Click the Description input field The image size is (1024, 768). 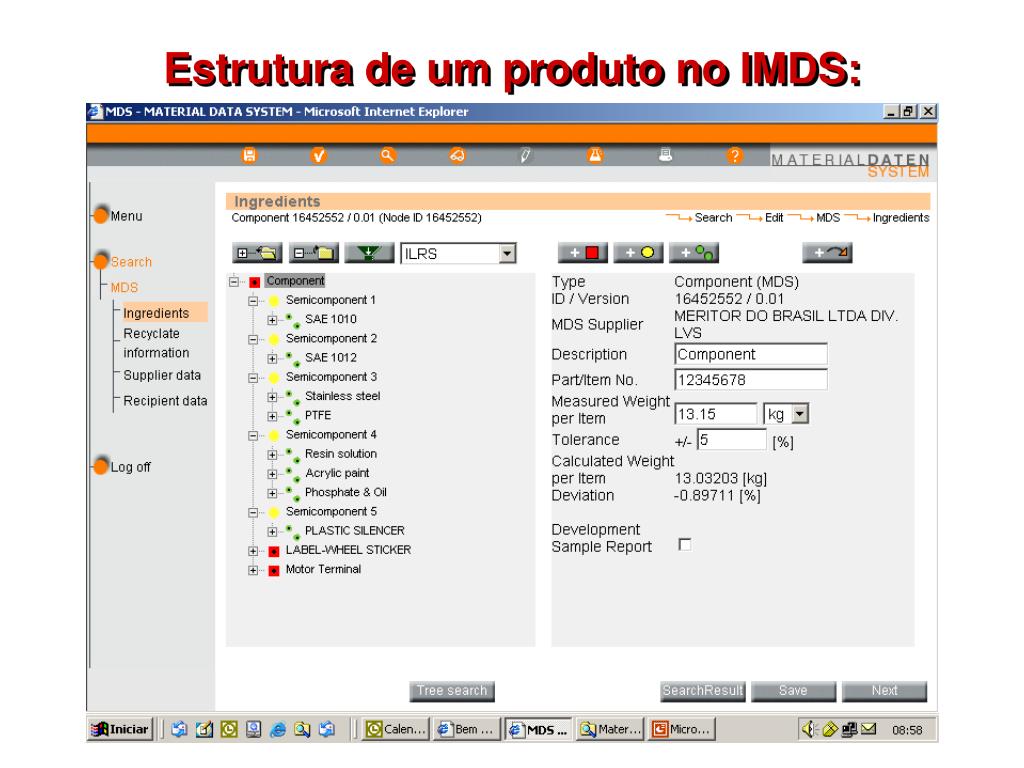[x=751, y=354]
